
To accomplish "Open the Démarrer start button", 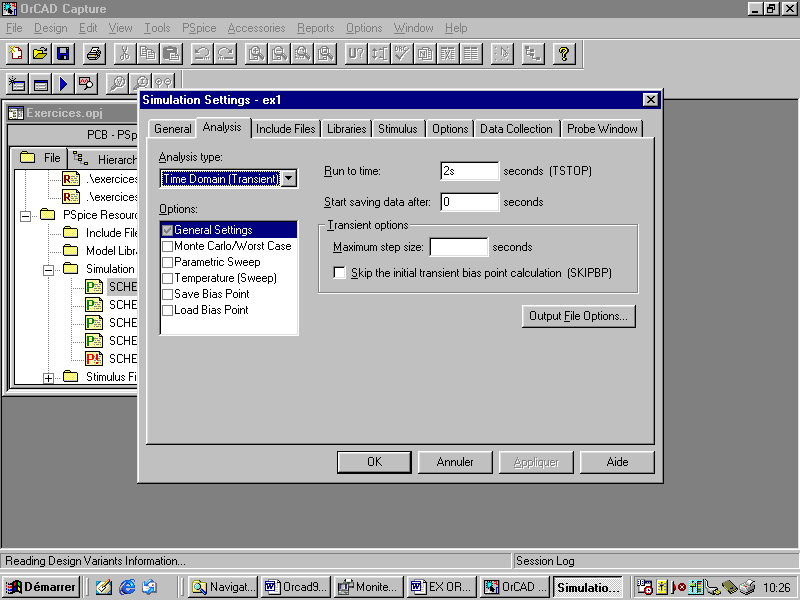I will tap(40, 587).
